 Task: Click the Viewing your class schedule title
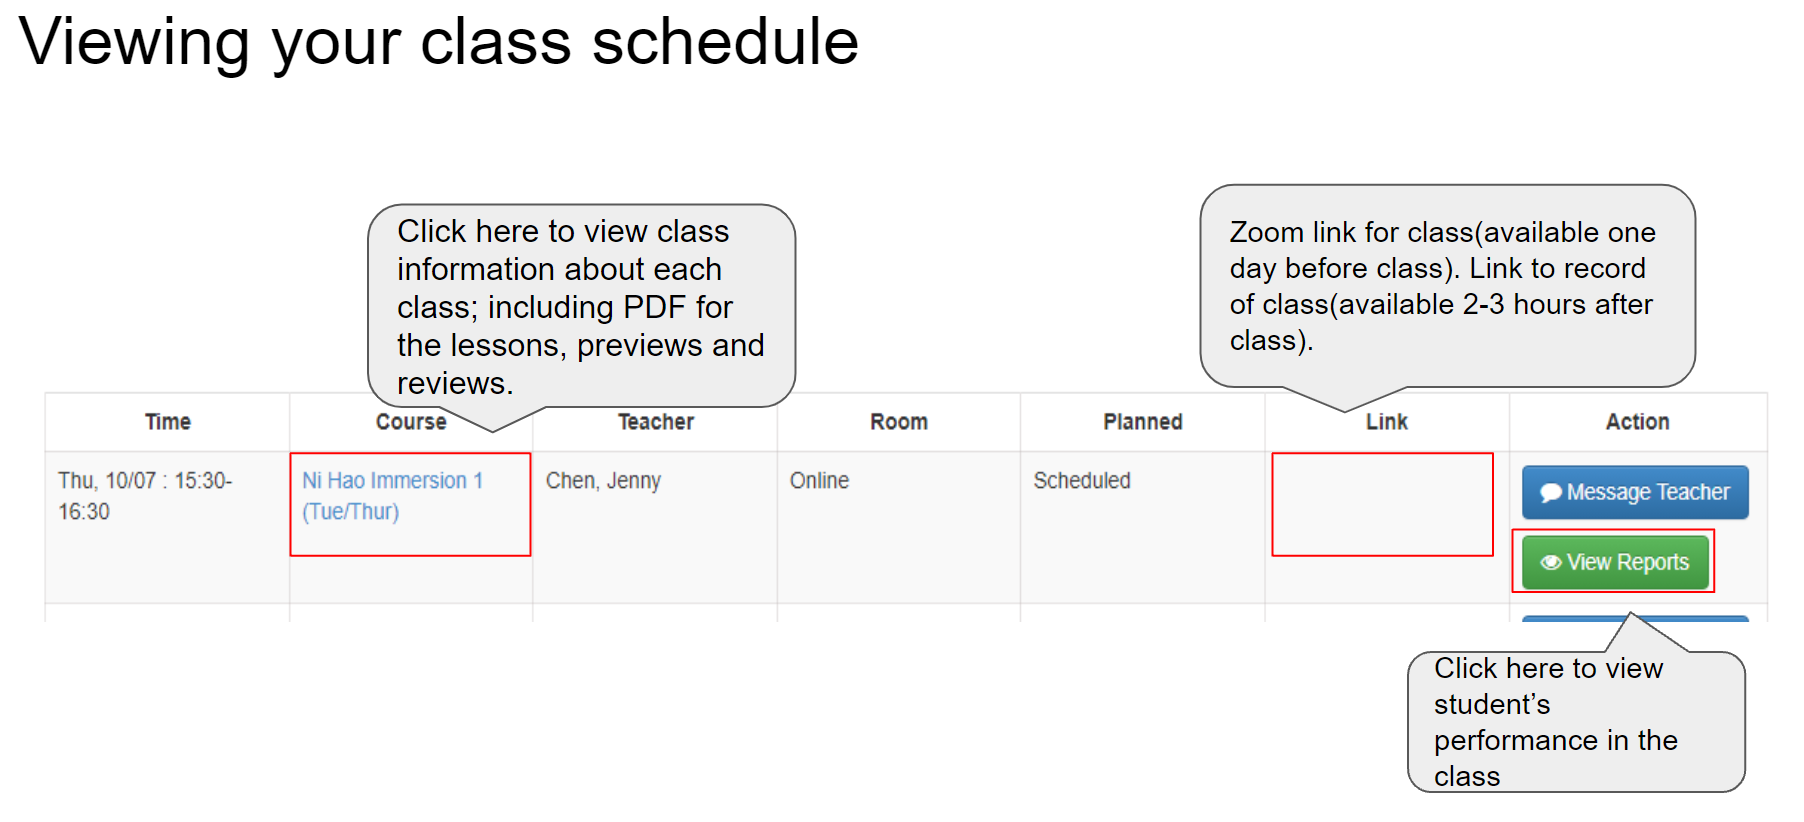(x=441, y=42)
